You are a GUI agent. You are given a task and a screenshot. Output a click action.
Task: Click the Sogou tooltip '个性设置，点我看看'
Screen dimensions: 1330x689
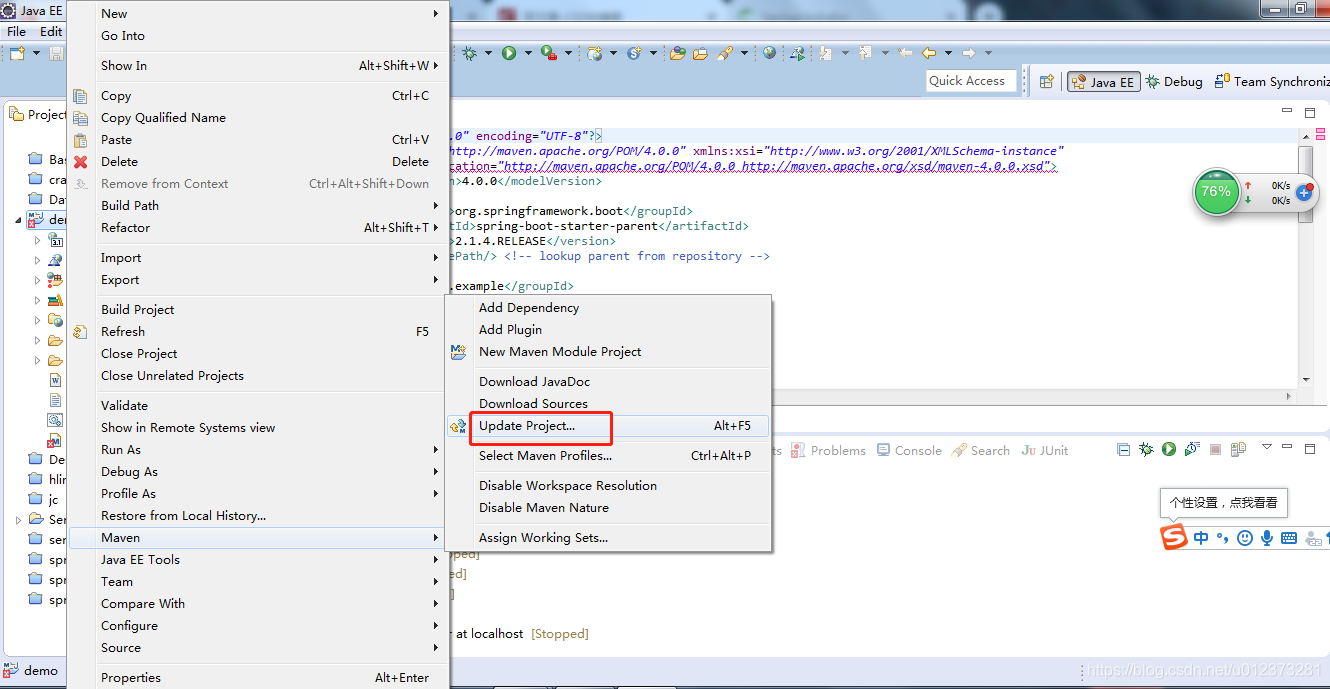click(x=1224, y=503)
